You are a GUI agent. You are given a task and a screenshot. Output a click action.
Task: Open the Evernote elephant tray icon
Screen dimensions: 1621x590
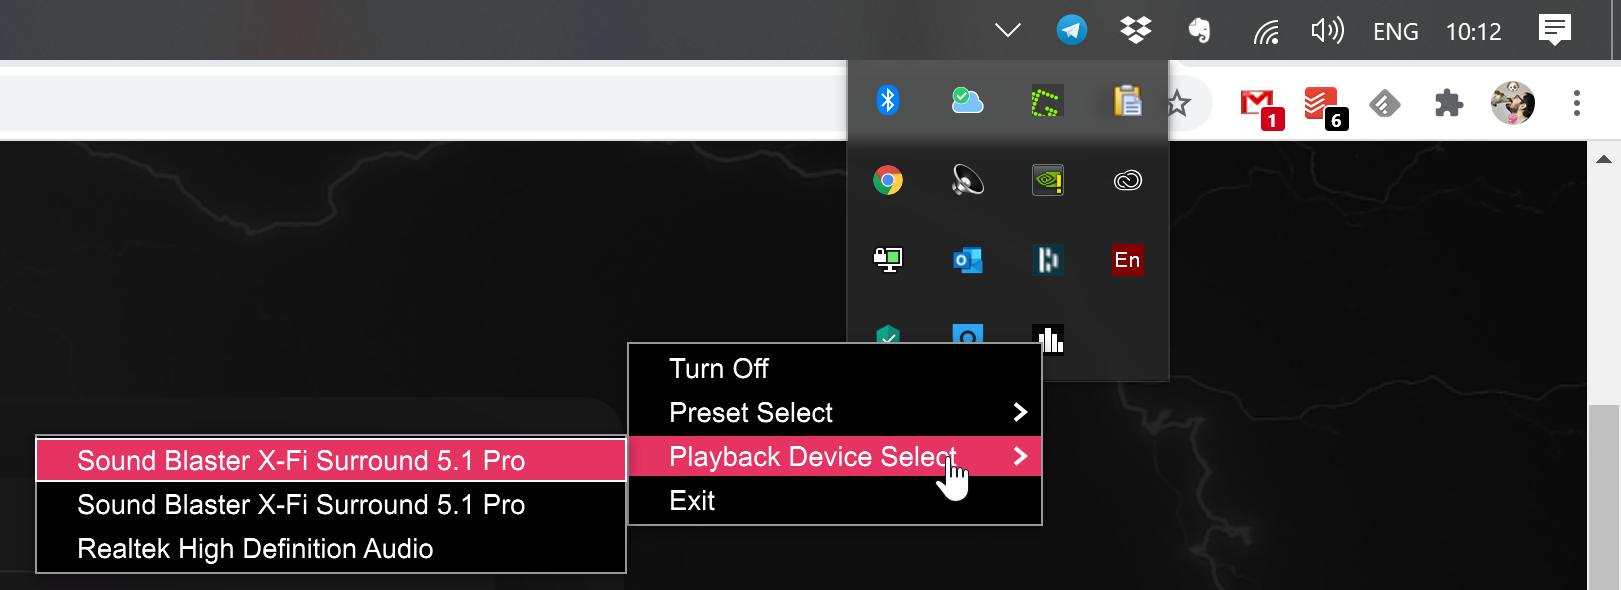click(1200, 31)
